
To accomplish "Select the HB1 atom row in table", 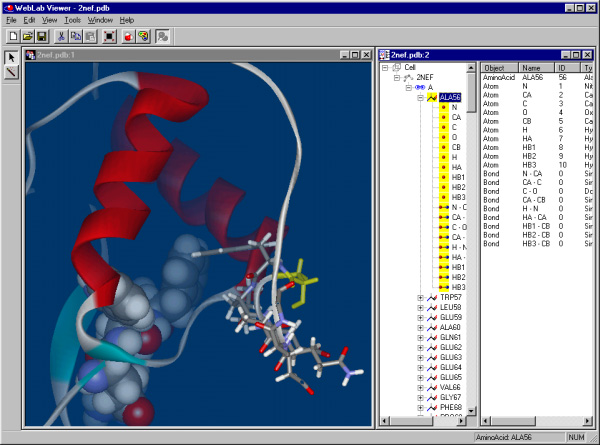I will (x=531, y=147).
